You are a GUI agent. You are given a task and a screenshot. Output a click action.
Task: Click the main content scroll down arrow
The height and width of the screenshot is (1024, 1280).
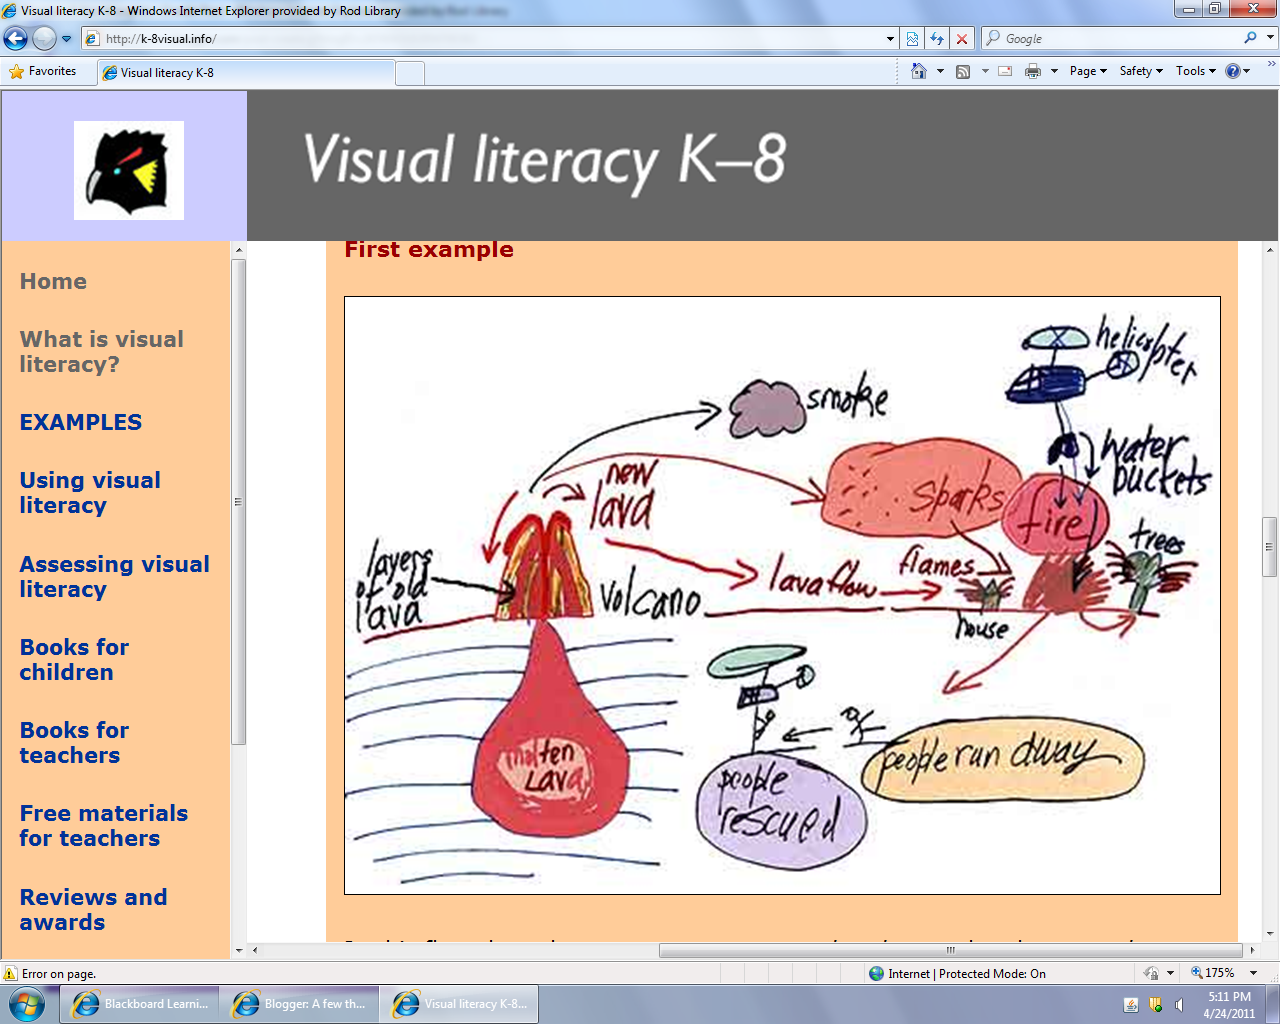pos(1270,934)
